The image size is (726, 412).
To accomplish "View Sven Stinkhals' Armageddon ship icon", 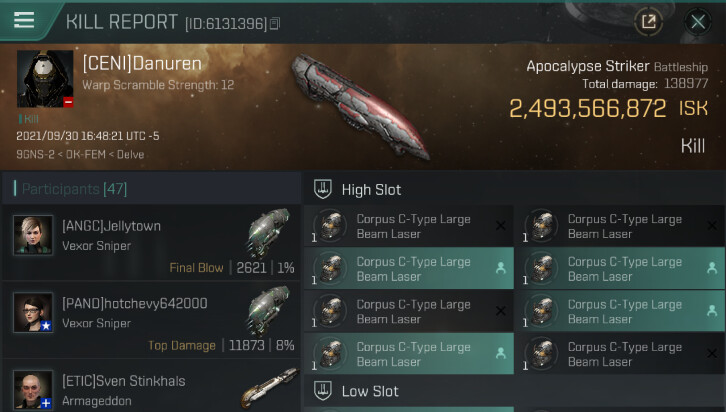I will [x=270, y=388].
